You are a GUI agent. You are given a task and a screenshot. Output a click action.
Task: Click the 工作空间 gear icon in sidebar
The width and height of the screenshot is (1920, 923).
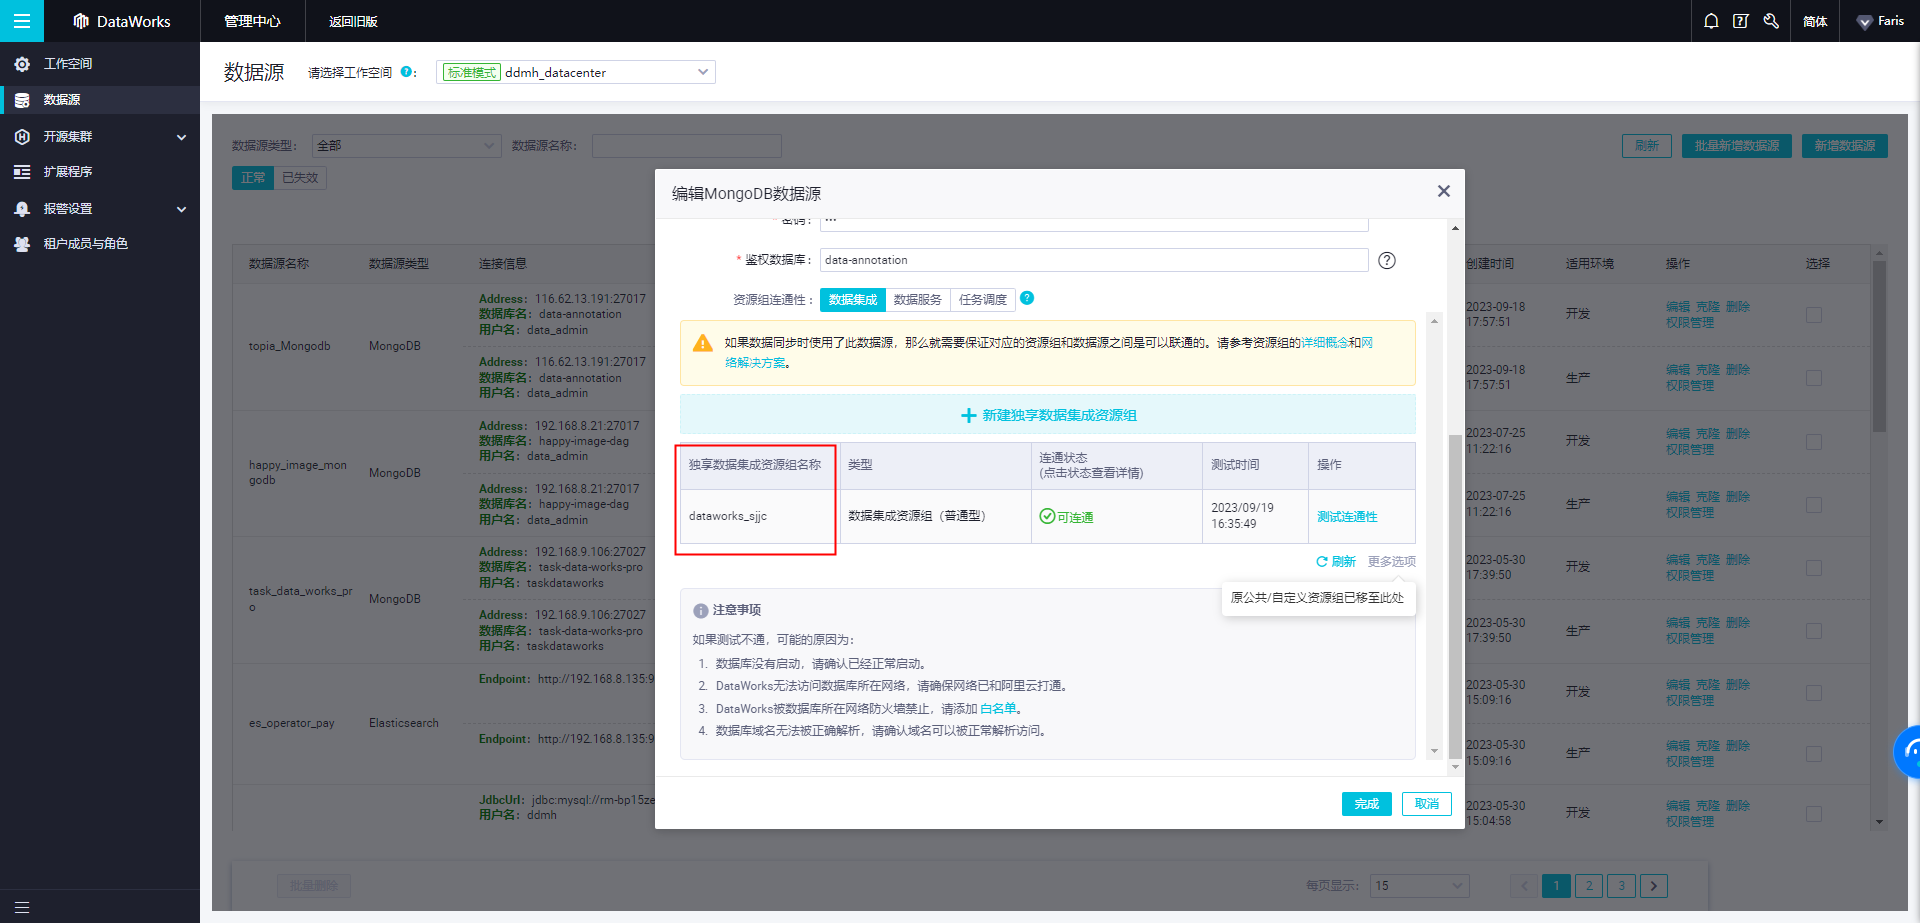[x=22, y=64]
